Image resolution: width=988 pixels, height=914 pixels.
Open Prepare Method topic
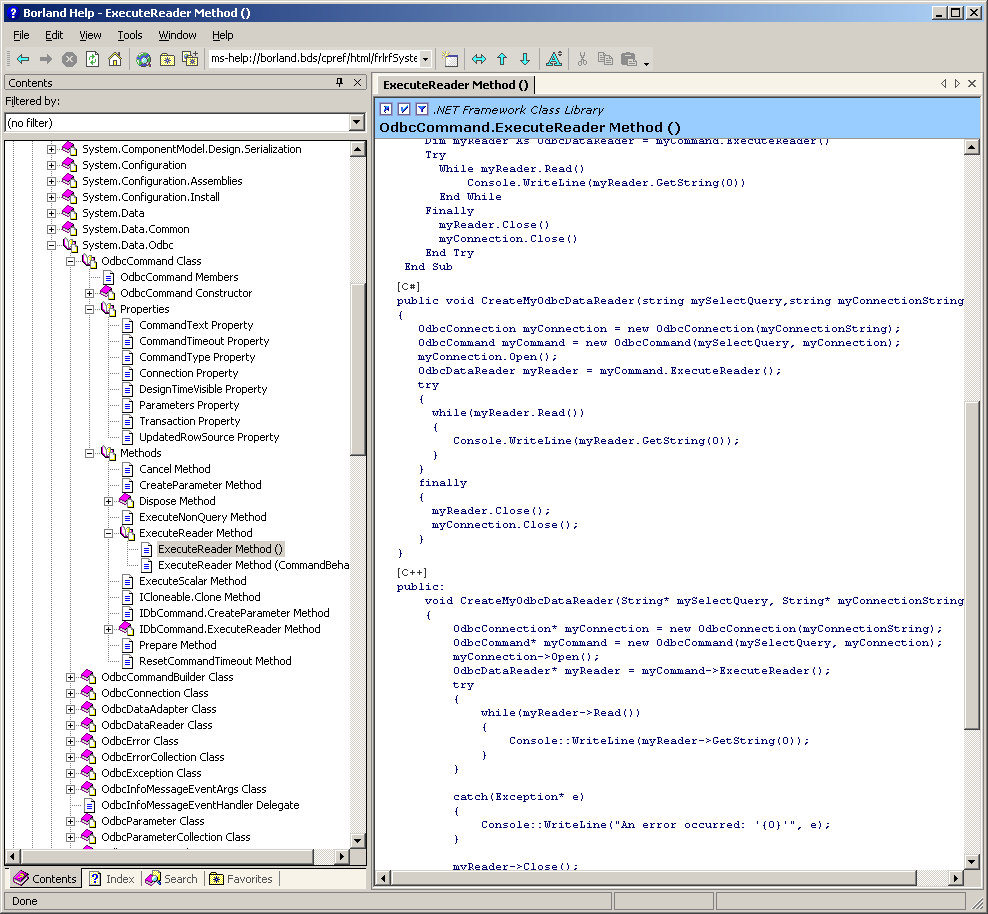pos(177,645)
